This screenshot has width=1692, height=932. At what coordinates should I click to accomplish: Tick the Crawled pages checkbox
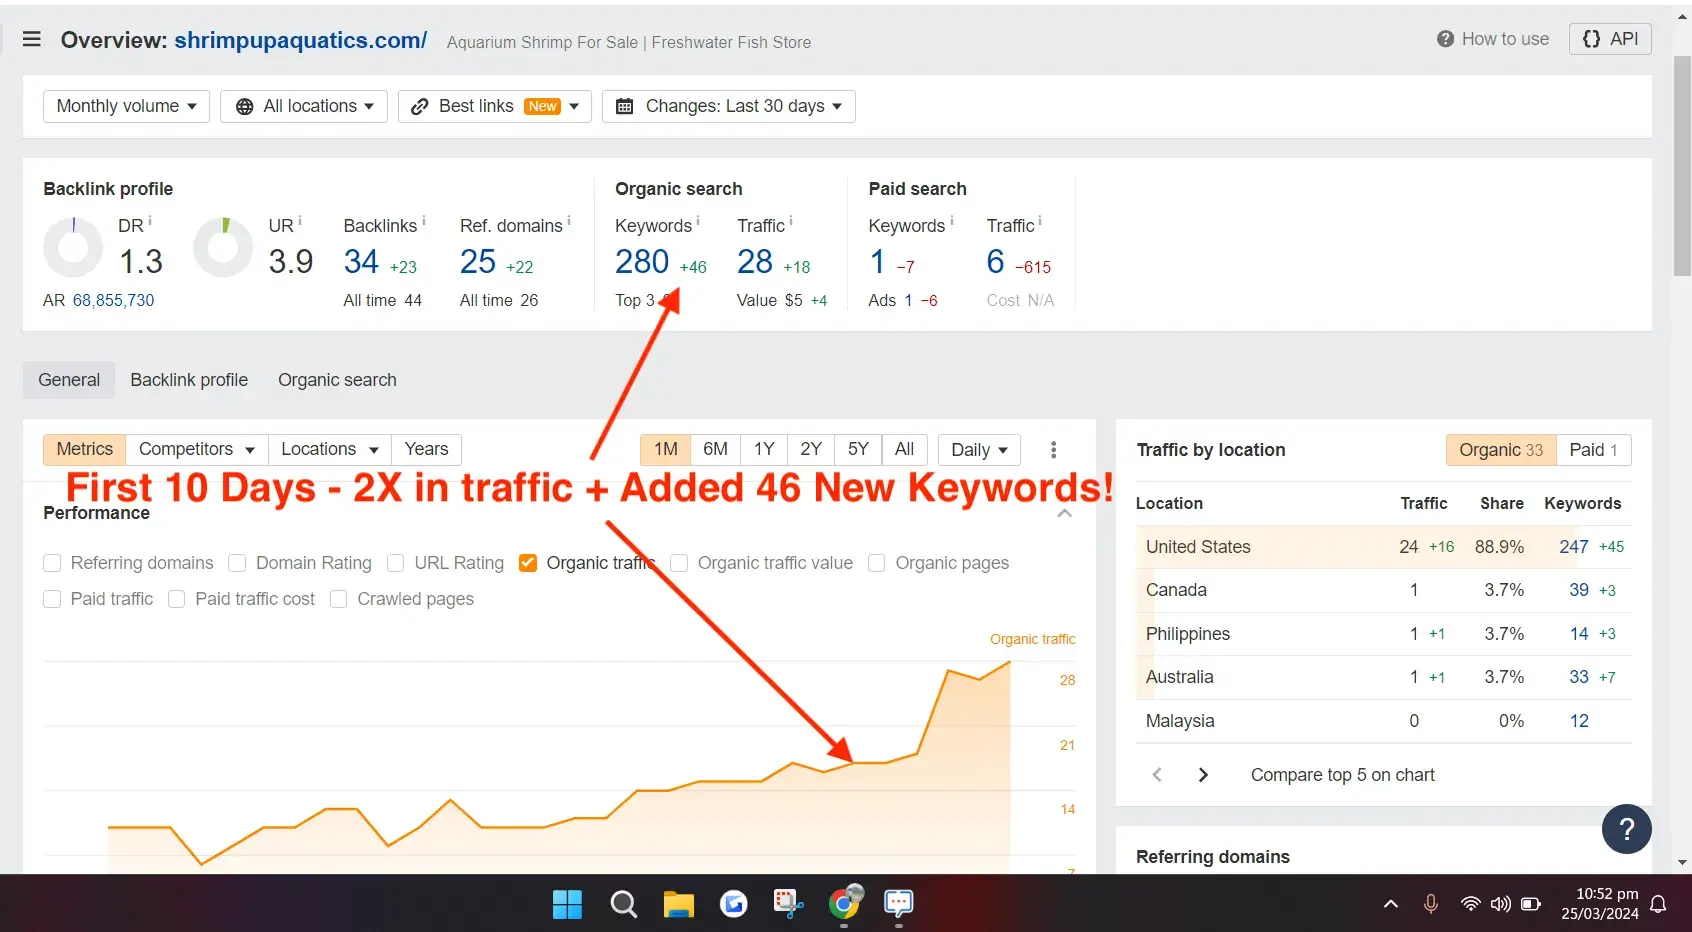339,599
